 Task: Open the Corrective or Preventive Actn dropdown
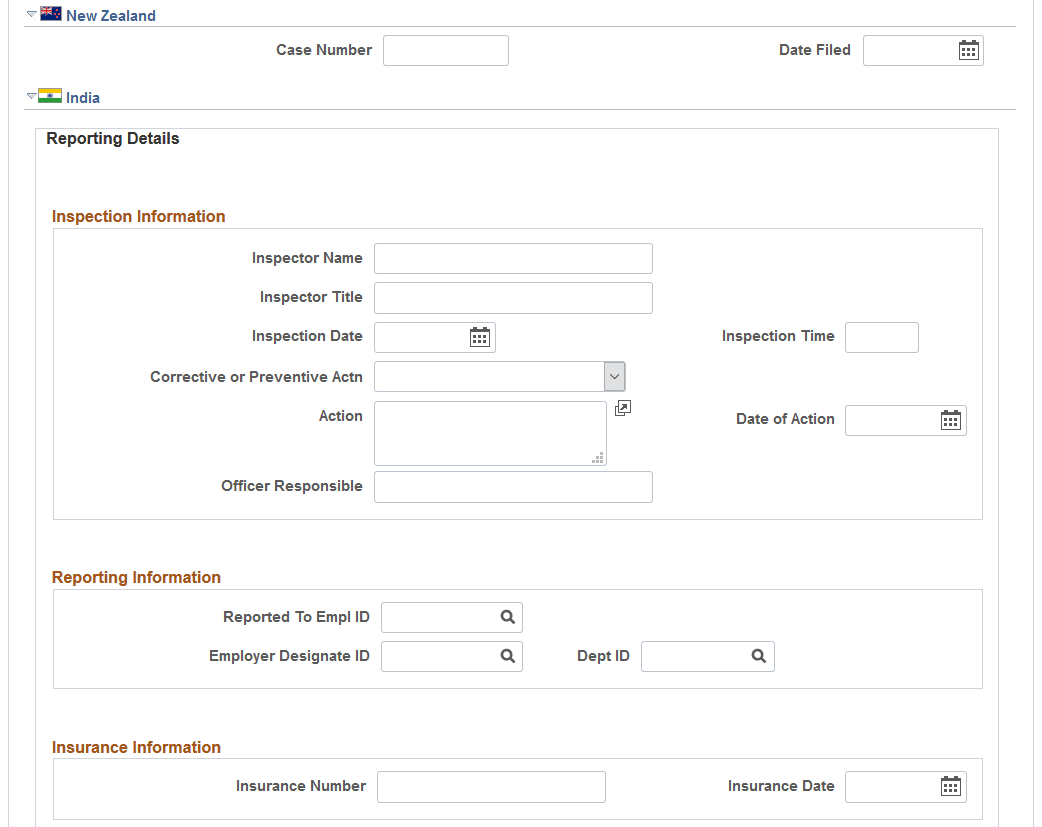point(613,376)
